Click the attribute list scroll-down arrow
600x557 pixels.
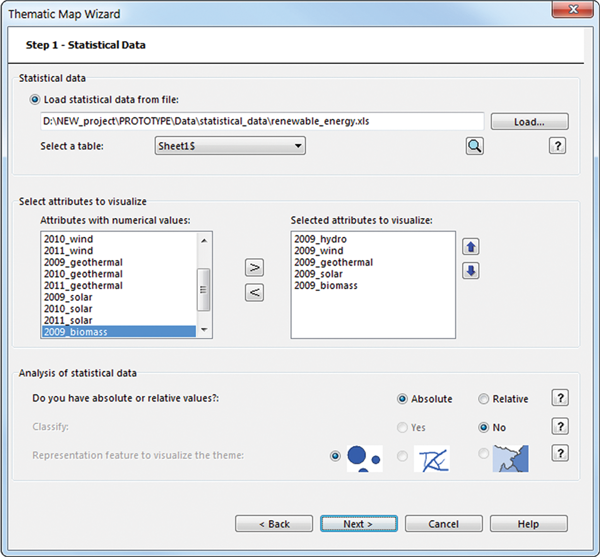pyautogui.click(x=204, y=330)
